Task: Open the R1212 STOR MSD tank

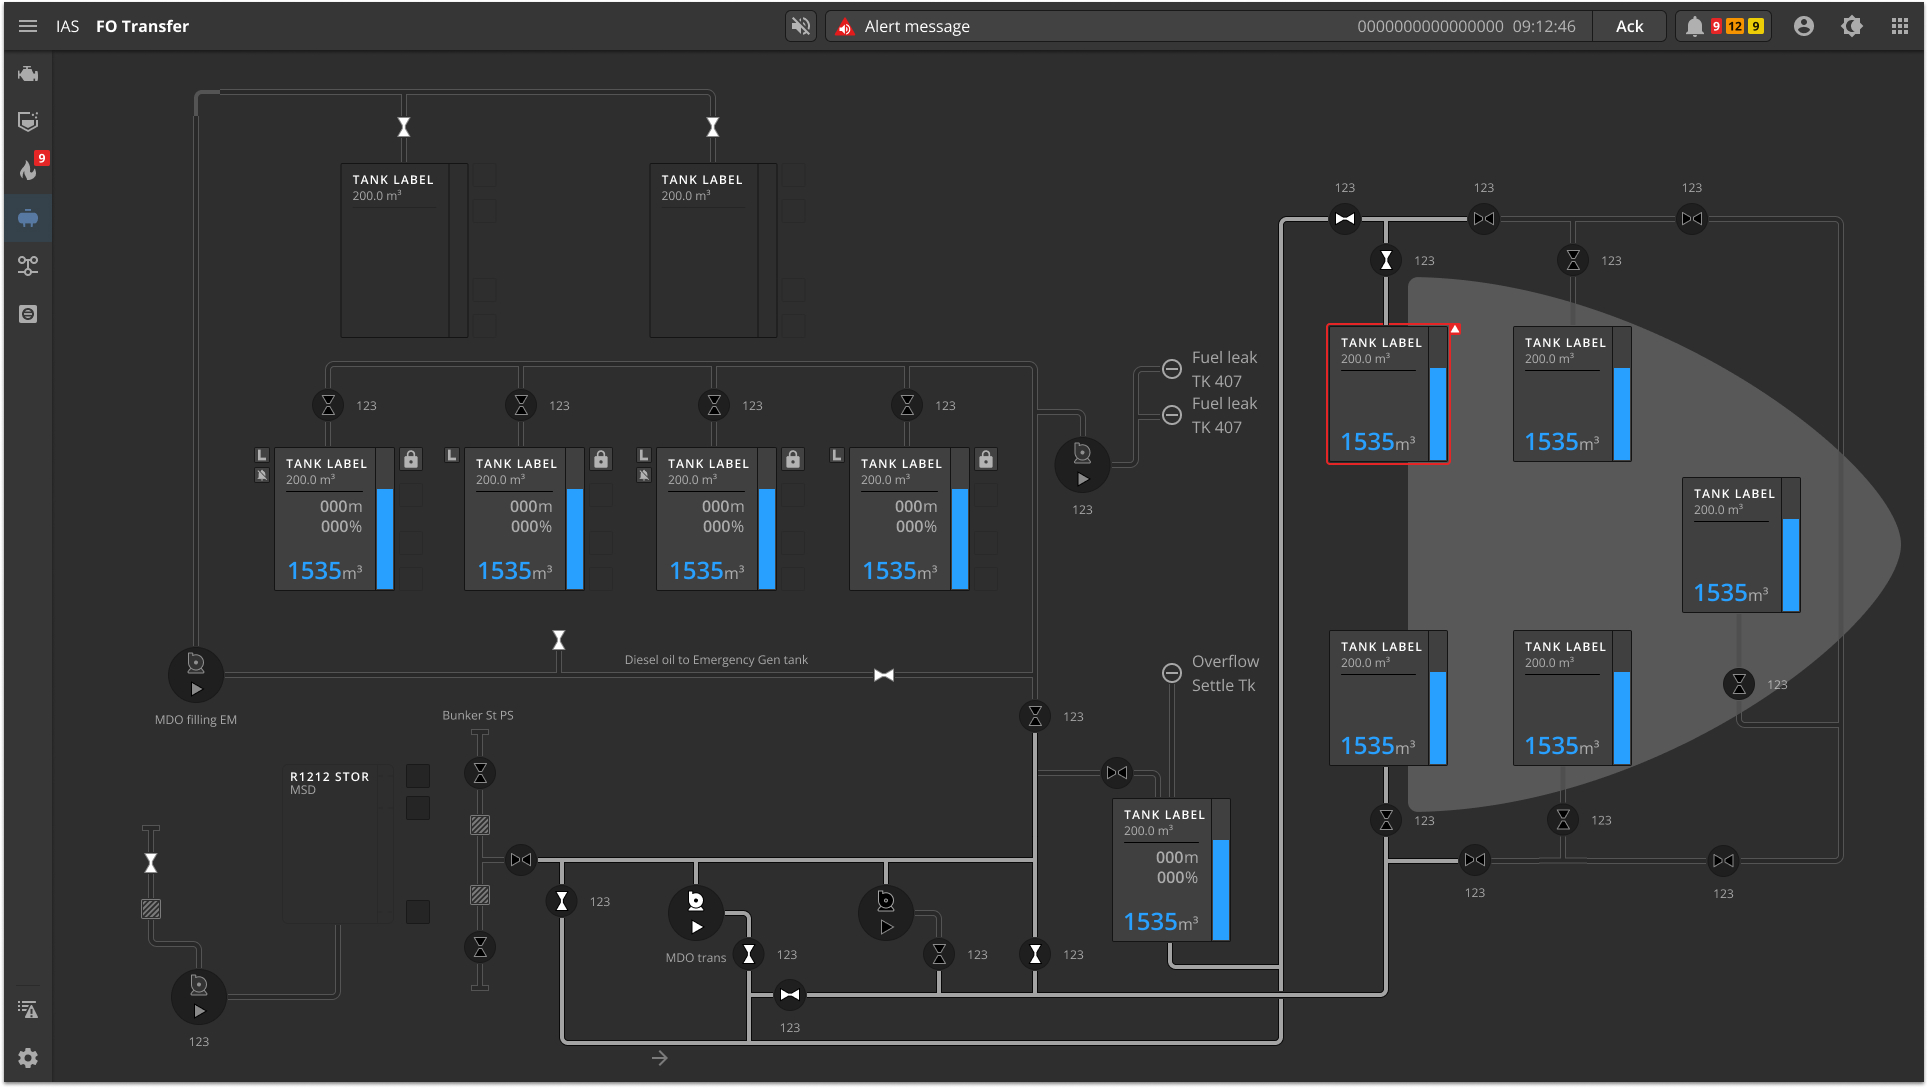Action: pyautogui.click(x=338, y=844)
